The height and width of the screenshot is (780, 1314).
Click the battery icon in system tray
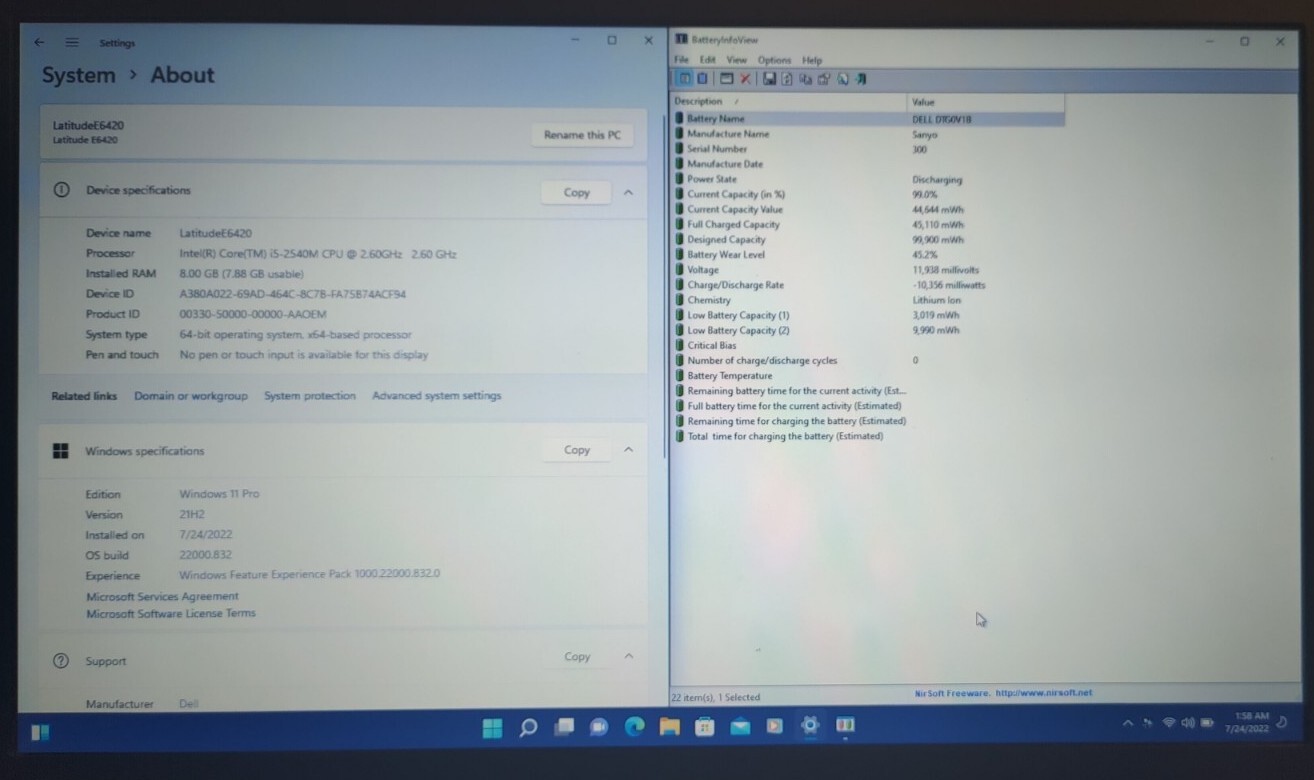point(1207,722)
